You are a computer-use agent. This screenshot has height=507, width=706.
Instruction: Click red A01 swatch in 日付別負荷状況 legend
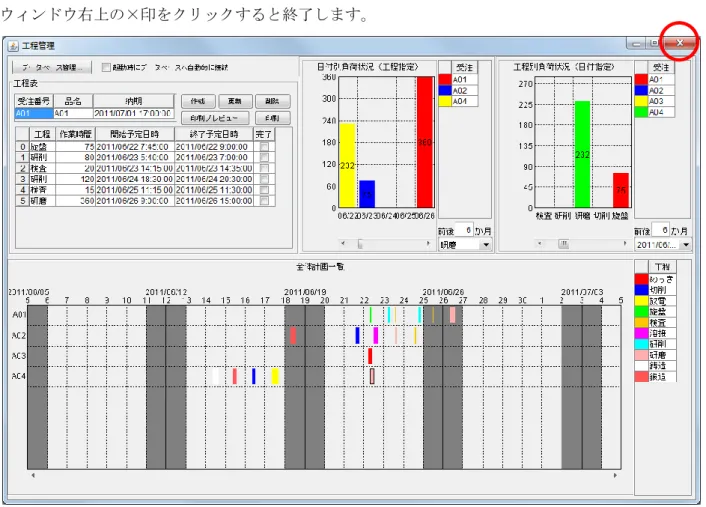point(445,79)
